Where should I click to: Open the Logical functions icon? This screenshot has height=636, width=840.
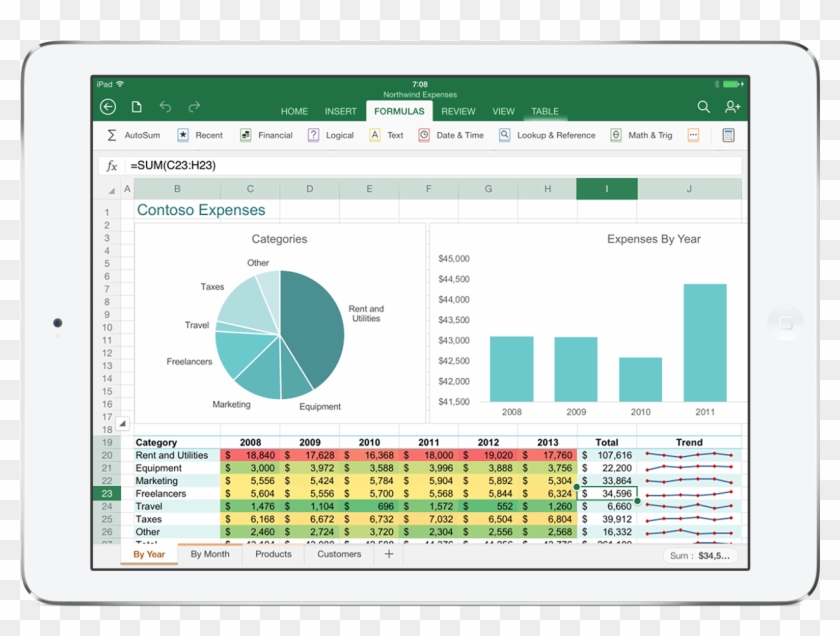[313, 135]
